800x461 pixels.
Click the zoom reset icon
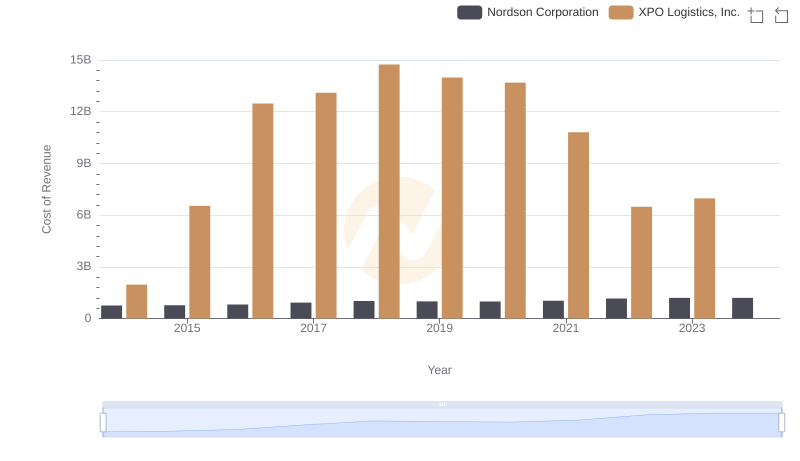[781, 15]
